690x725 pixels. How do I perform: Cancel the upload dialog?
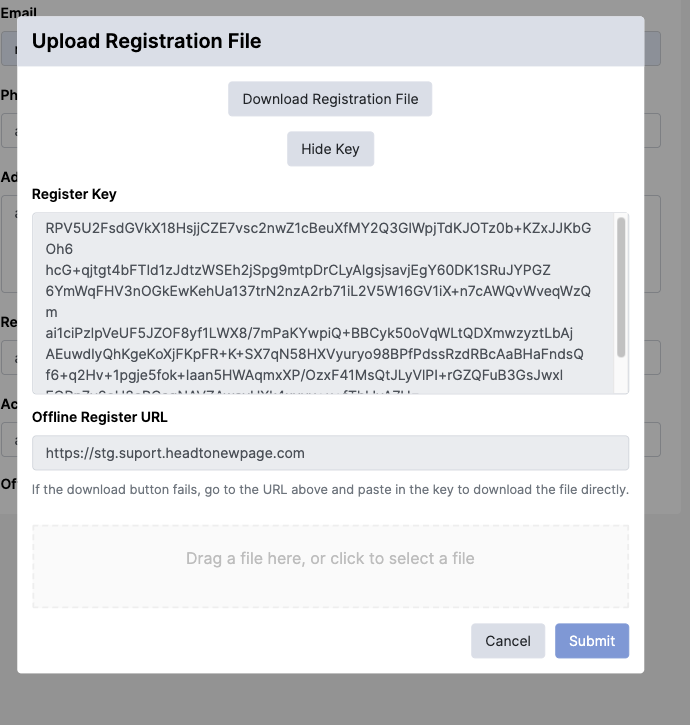point(508,640)
